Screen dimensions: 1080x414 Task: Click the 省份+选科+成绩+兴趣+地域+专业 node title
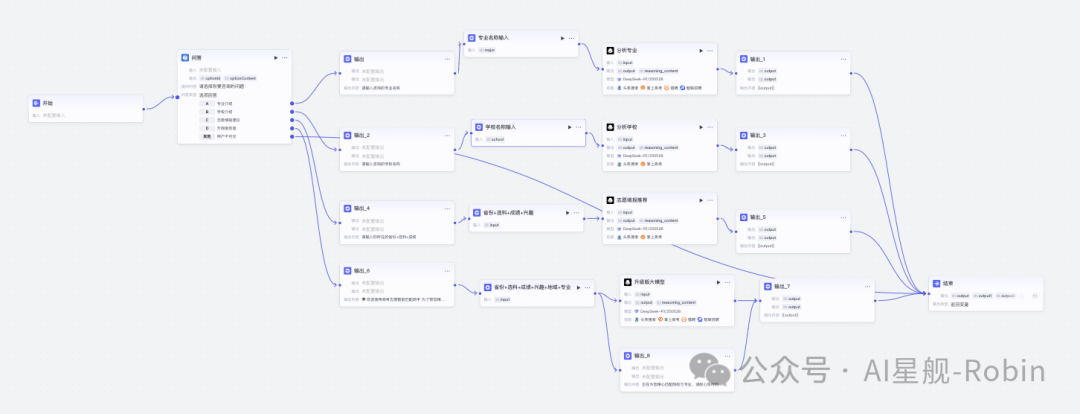click(527, 287)
